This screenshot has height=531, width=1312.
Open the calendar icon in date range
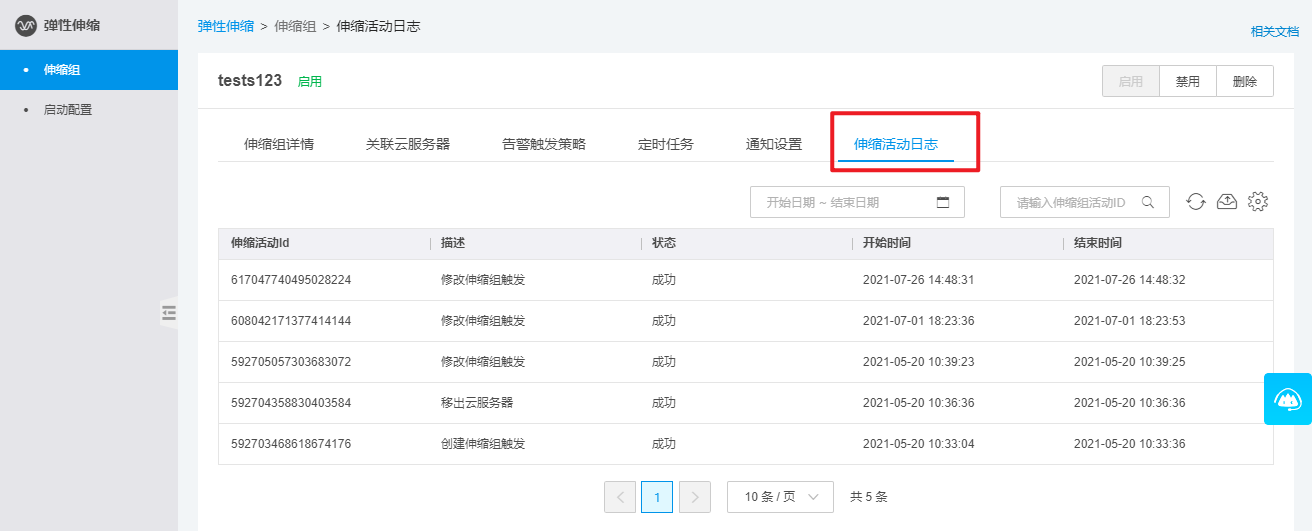pos(942,202)
